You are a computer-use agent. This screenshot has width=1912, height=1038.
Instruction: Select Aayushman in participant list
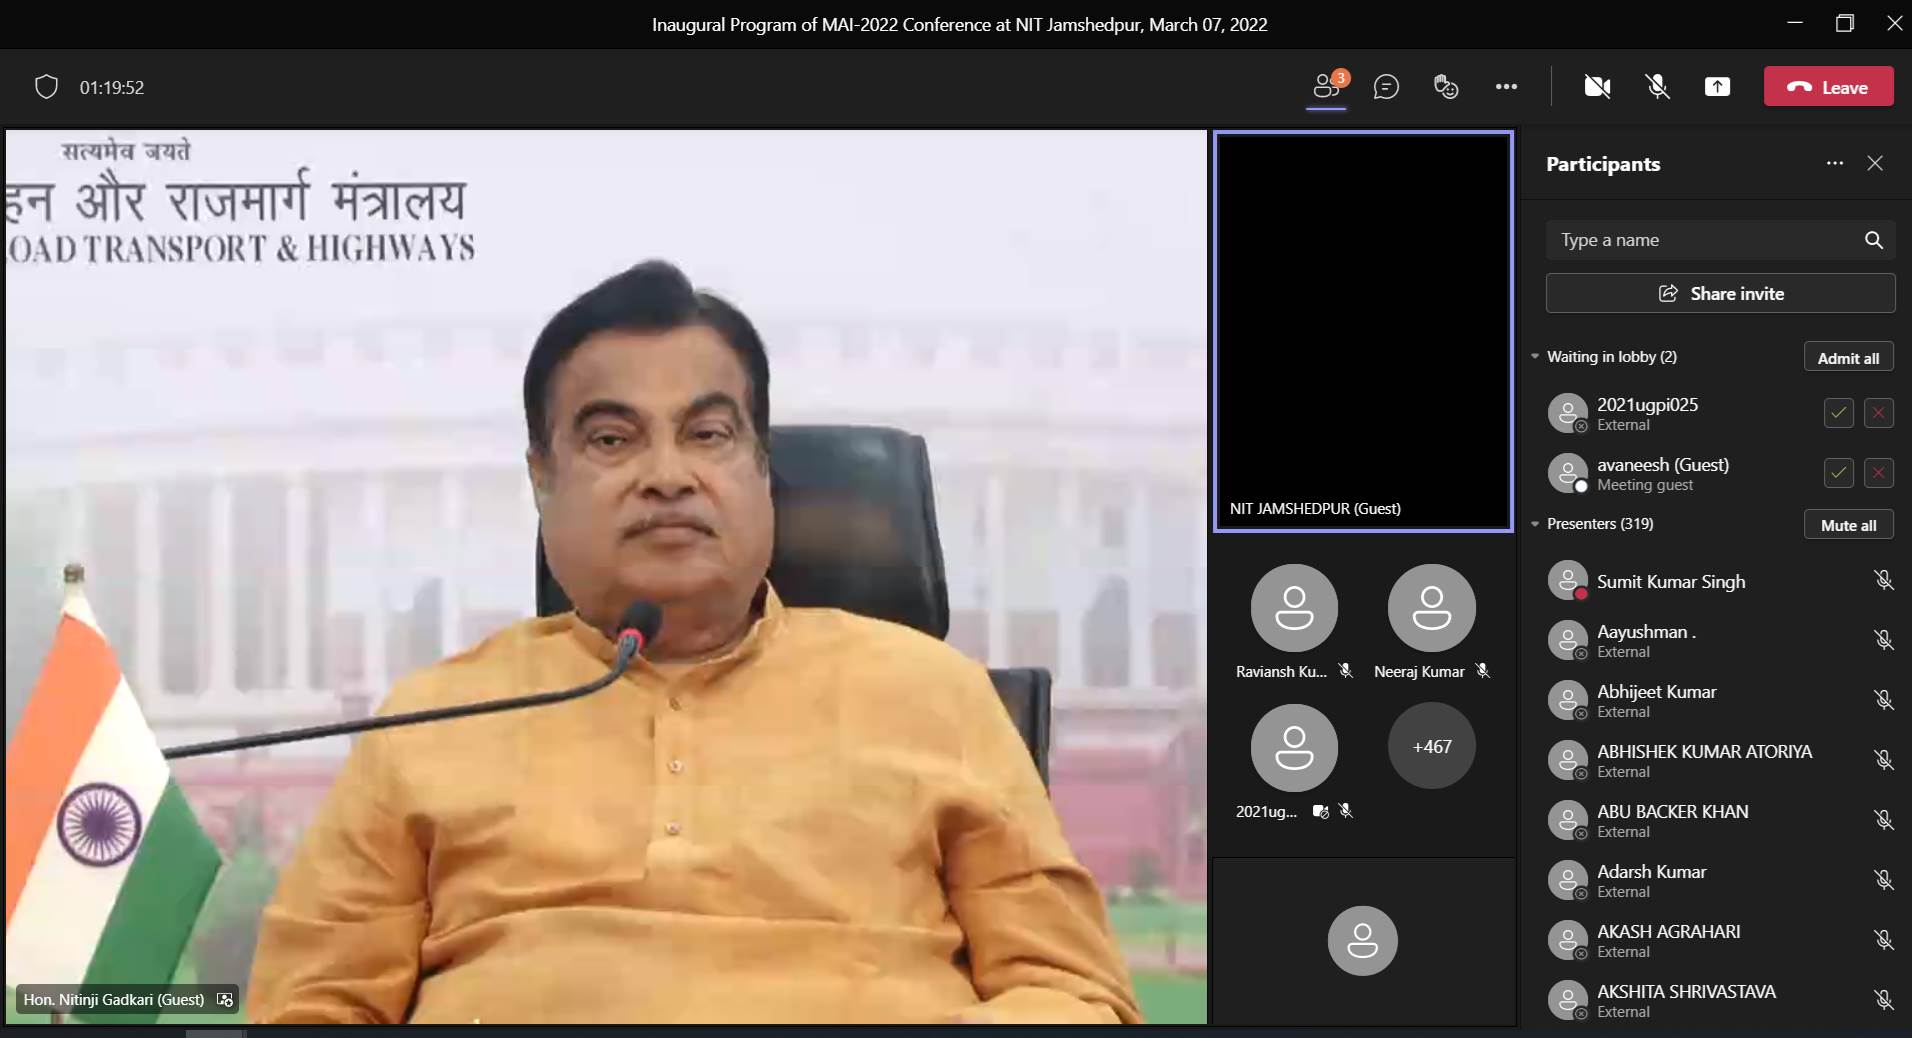click(1719, 640)
